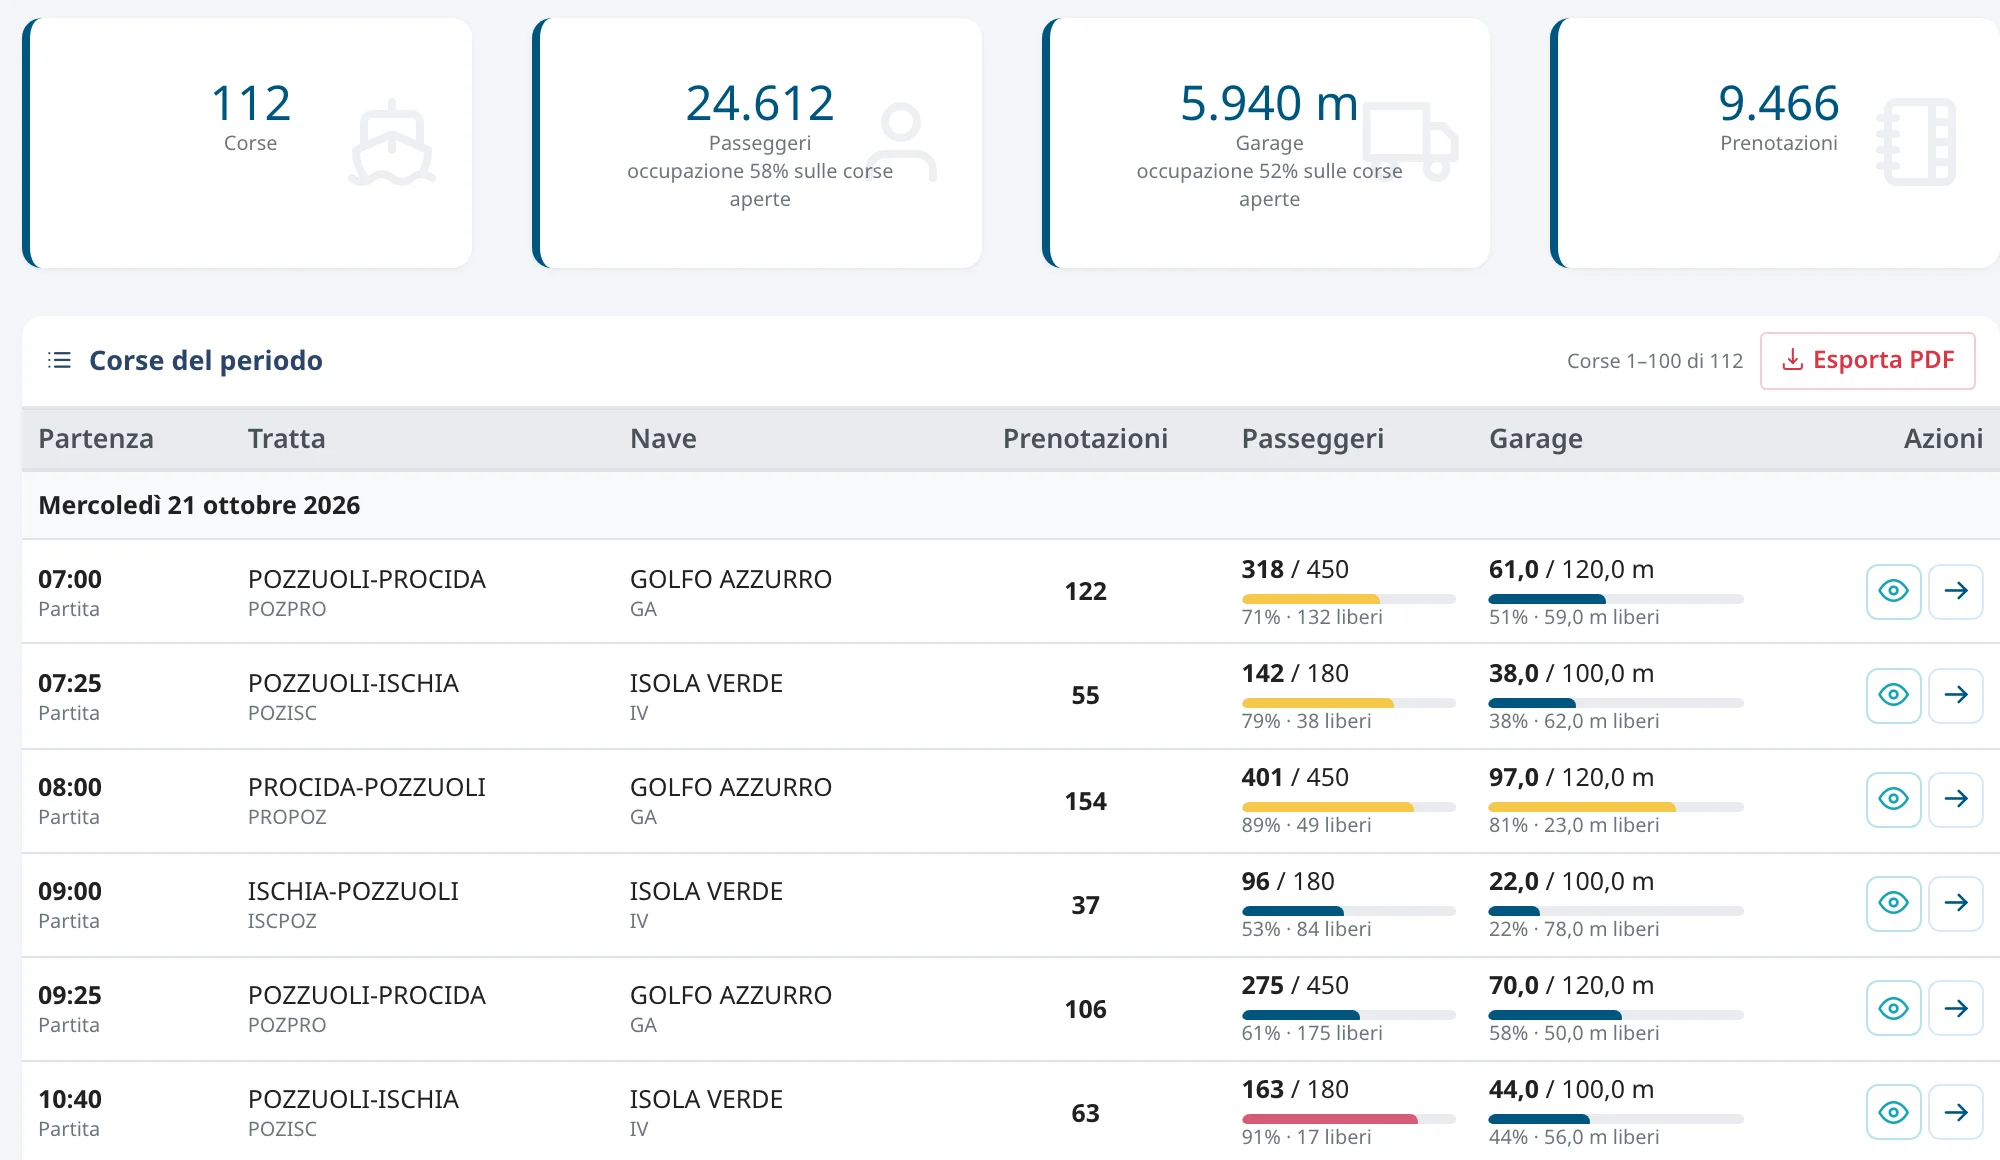Show details for 08:00 PROCIDA-POZZUOLI trip
This screenshot has height=1160, width=2000.
pos(1893,799)
